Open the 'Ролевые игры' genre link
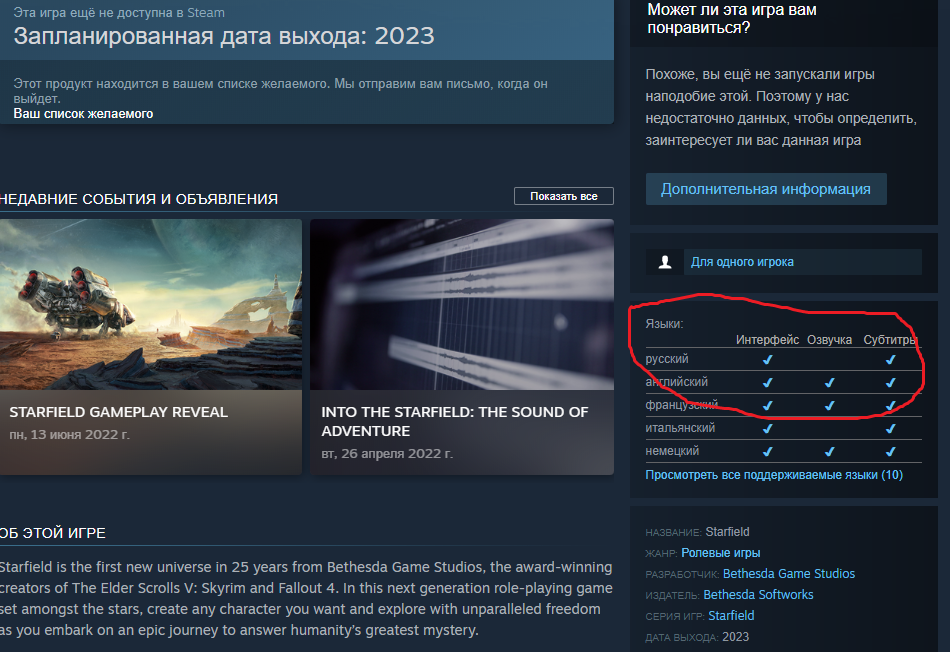950x652 pixels. tap(720, 553)
